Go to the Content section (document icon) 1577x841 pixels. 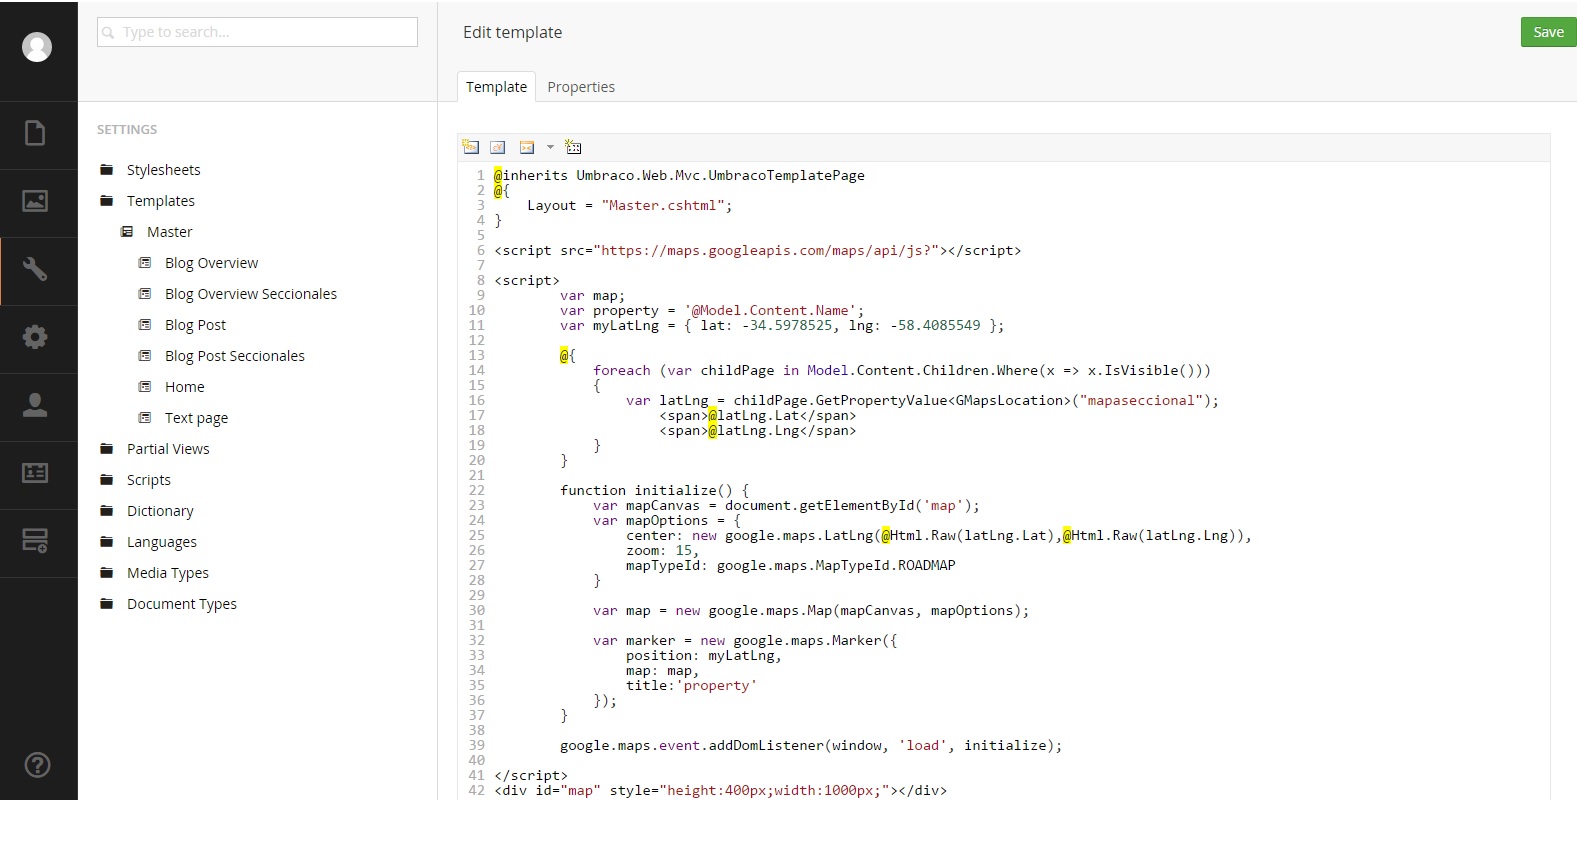[x=35, y=133]
